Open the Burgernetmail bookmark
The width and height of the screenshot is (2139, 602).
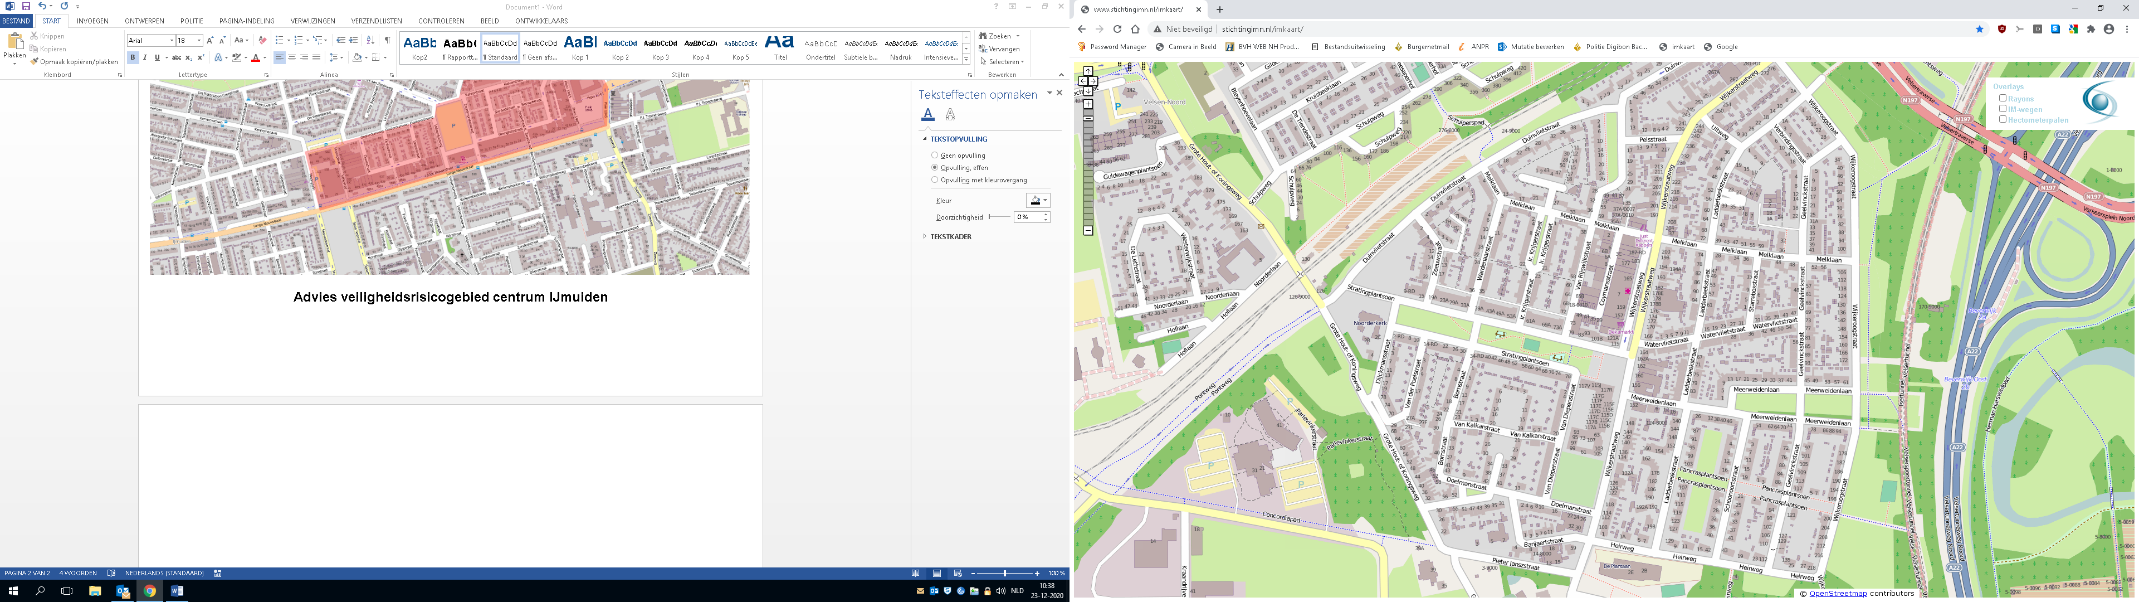click(1427, 47)
